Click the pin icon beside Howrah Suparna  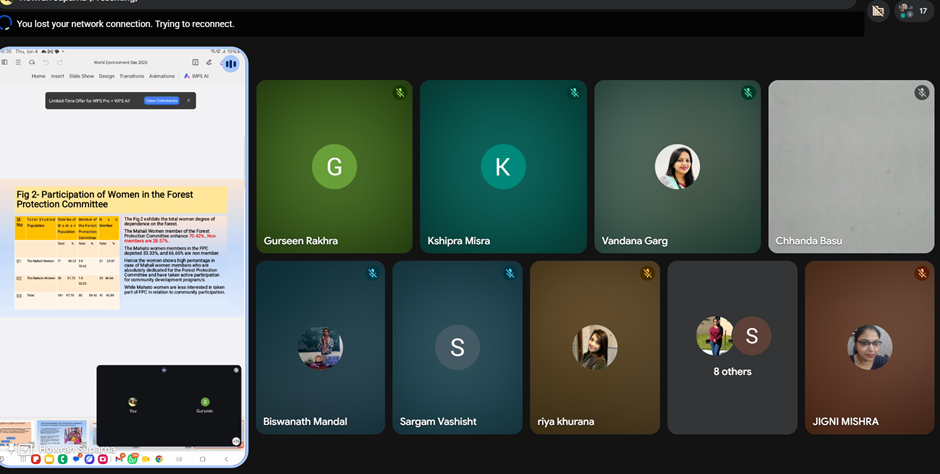(x=11, y=449)
